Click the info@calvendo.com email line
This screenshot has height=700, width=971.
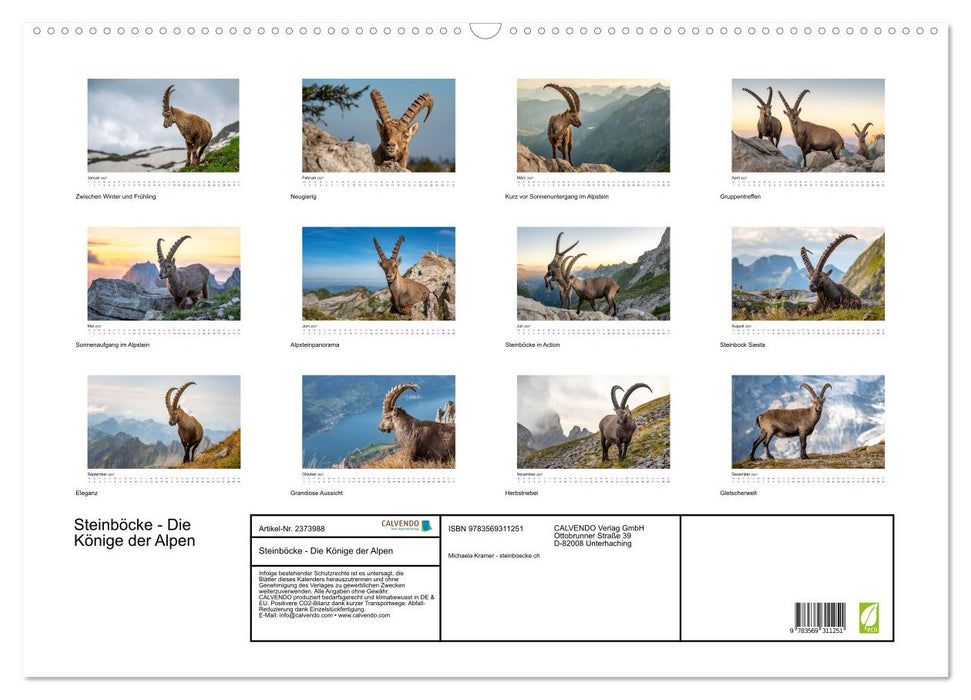pos(324,615)
